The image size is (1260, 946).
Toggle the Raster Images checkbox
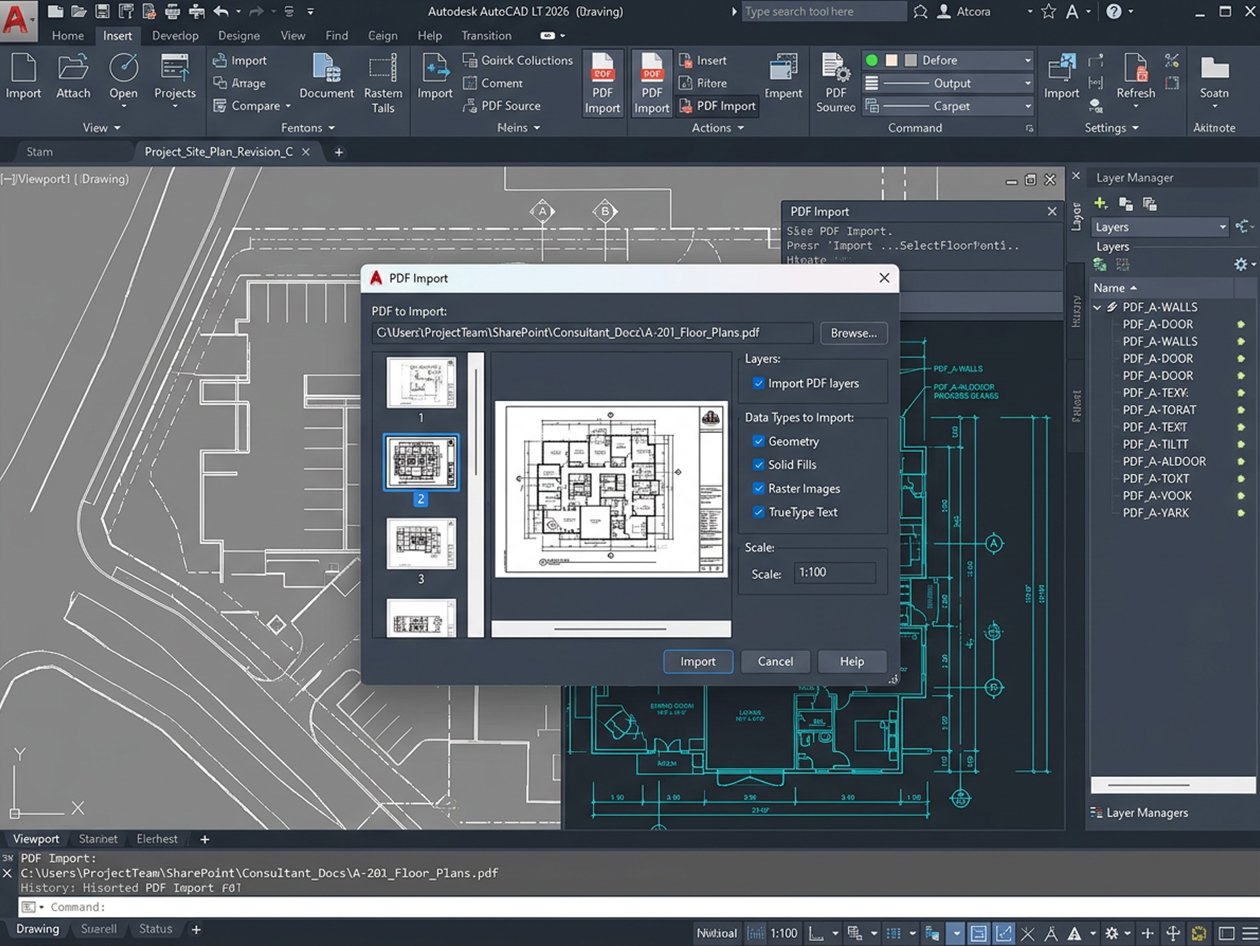[758, 489]
